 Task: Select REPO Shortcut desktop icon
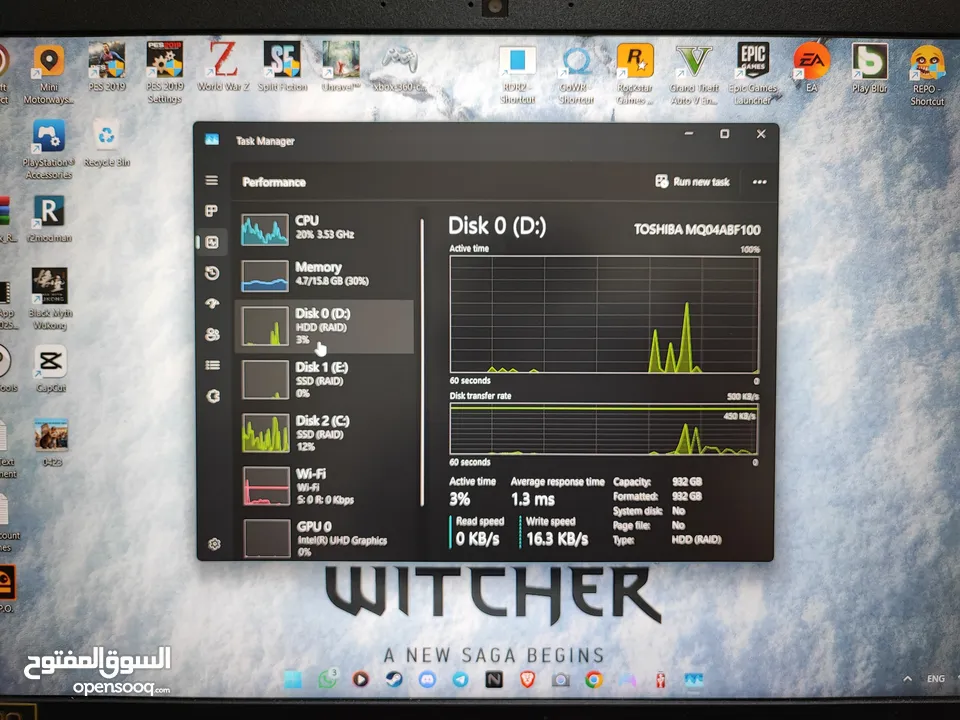point(927,76)
